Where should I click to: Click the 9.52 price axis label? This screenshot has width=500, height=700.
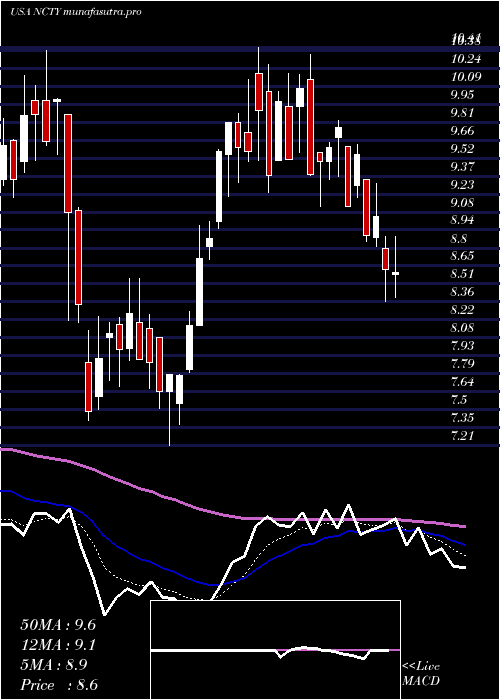[x=462, y=149]
